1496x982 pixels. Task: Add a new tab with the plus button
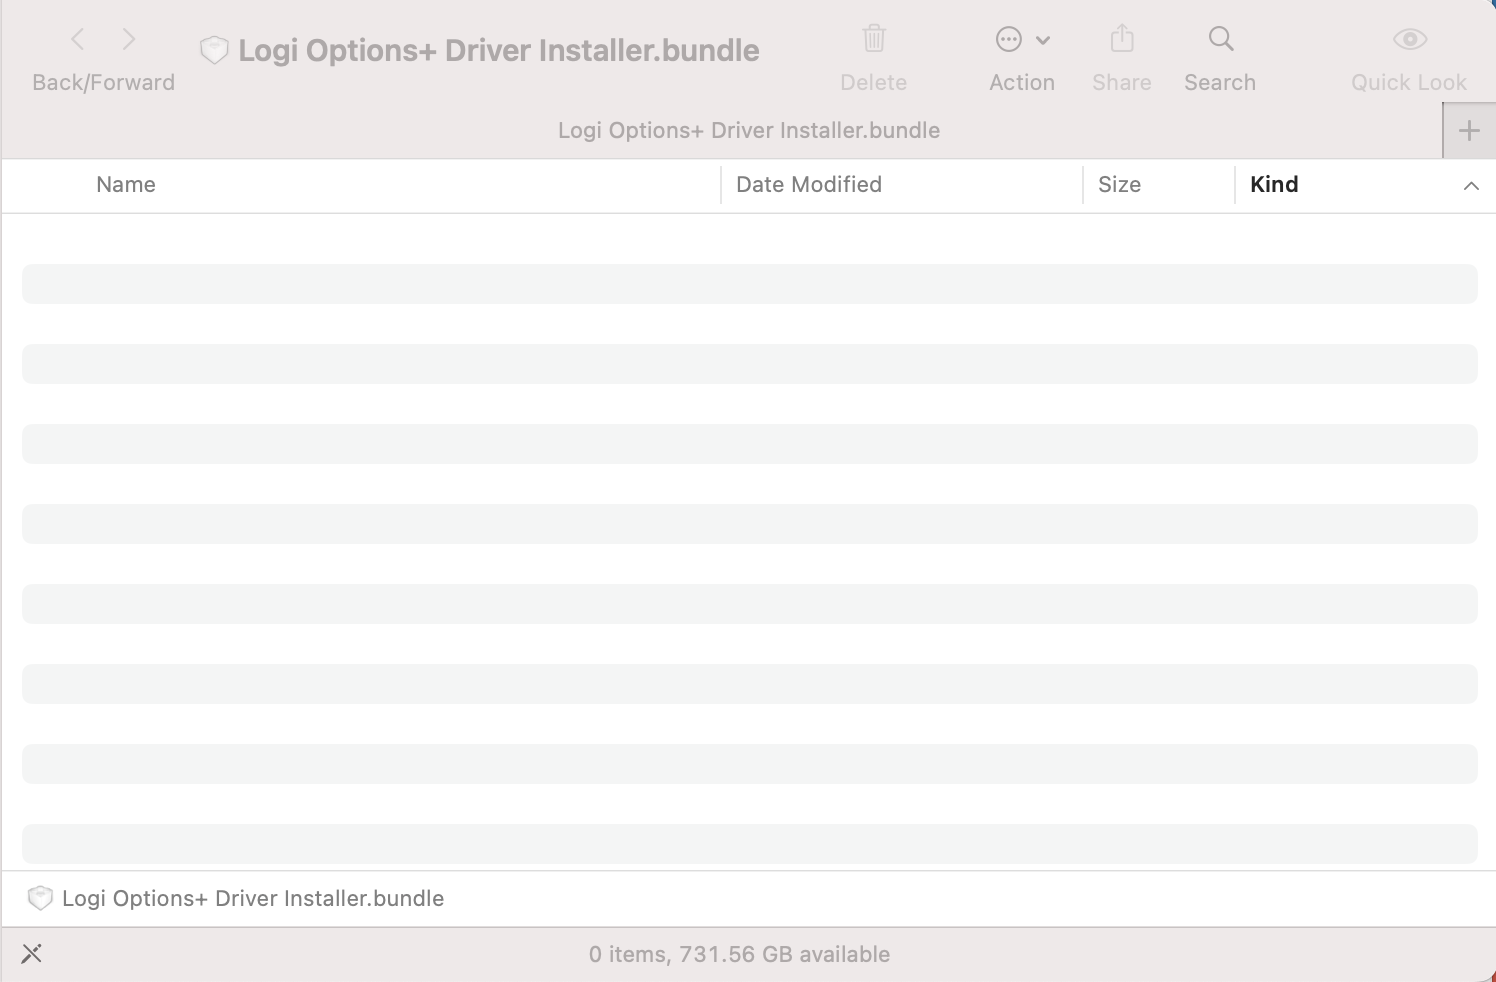[x=1469, y=131]
